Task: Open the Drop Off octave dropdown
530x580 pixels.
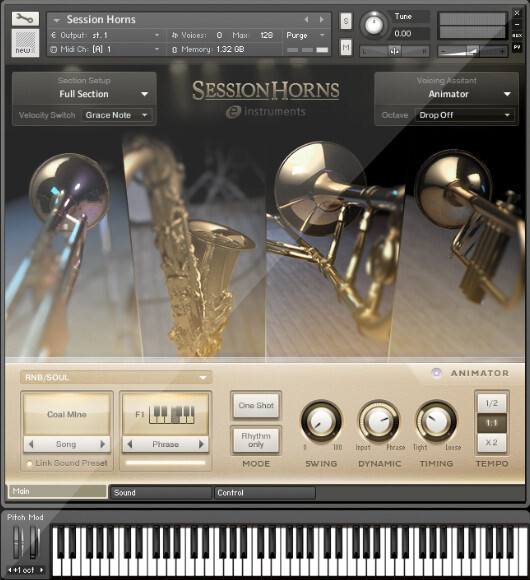Action: [465, 115]
